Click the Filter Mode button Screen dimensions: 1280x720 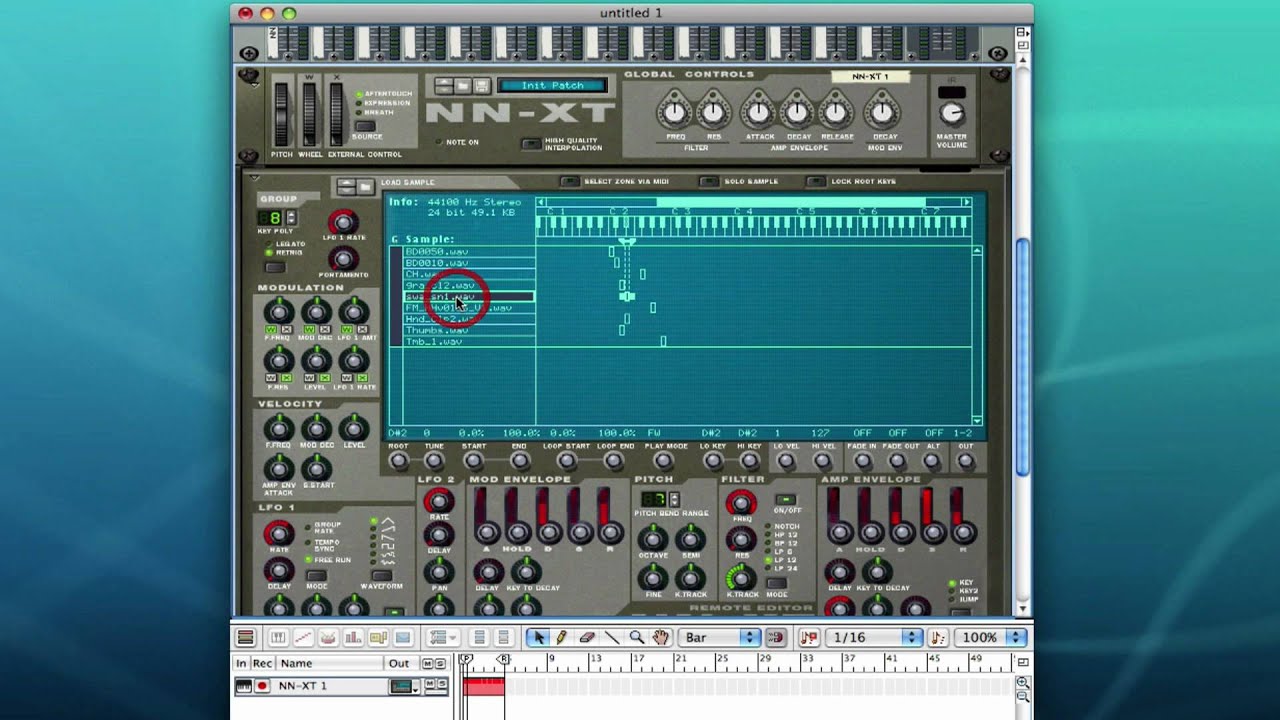pos(776,582)
